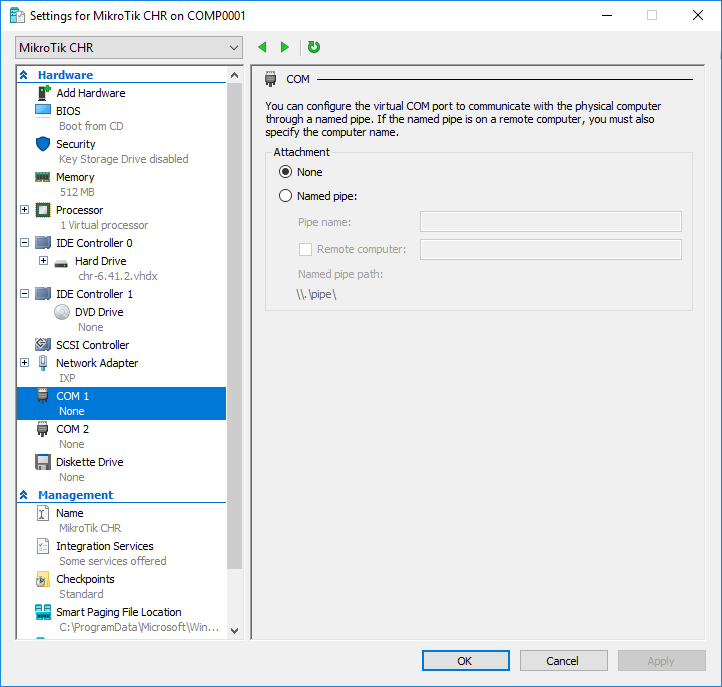722x687 pixels.
Task: Toggle the Remote computer checkbox
Action: 306,249
